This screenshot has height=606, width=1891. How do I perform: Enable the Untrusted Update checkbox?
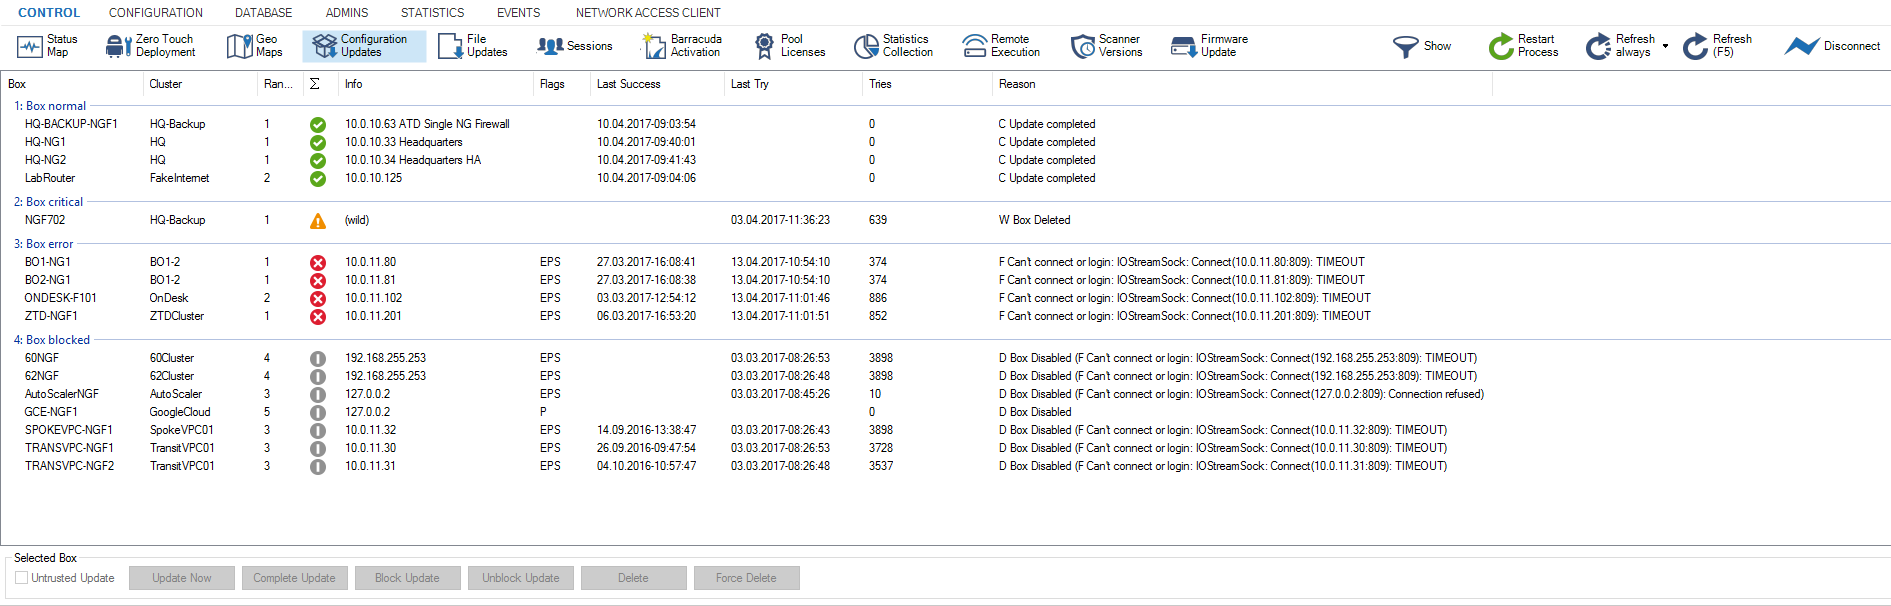[22, 578]
